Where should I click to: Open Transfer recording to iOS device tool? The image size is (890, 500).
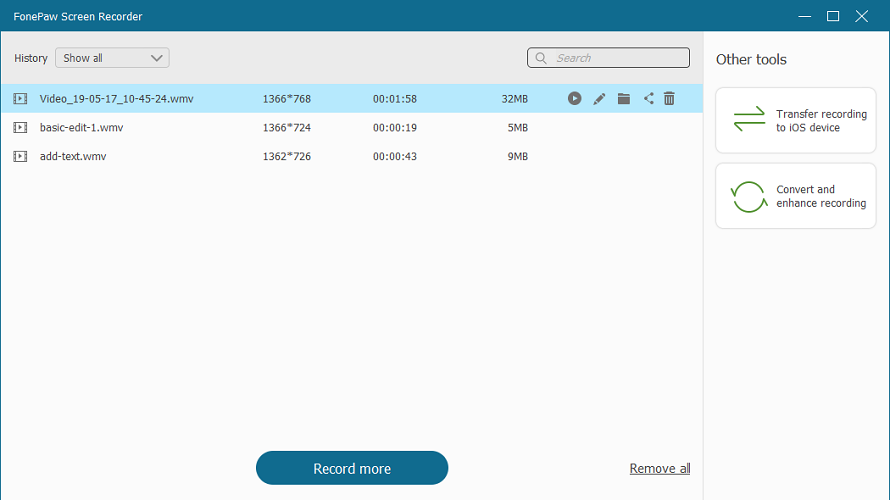(x=796, y=120)
